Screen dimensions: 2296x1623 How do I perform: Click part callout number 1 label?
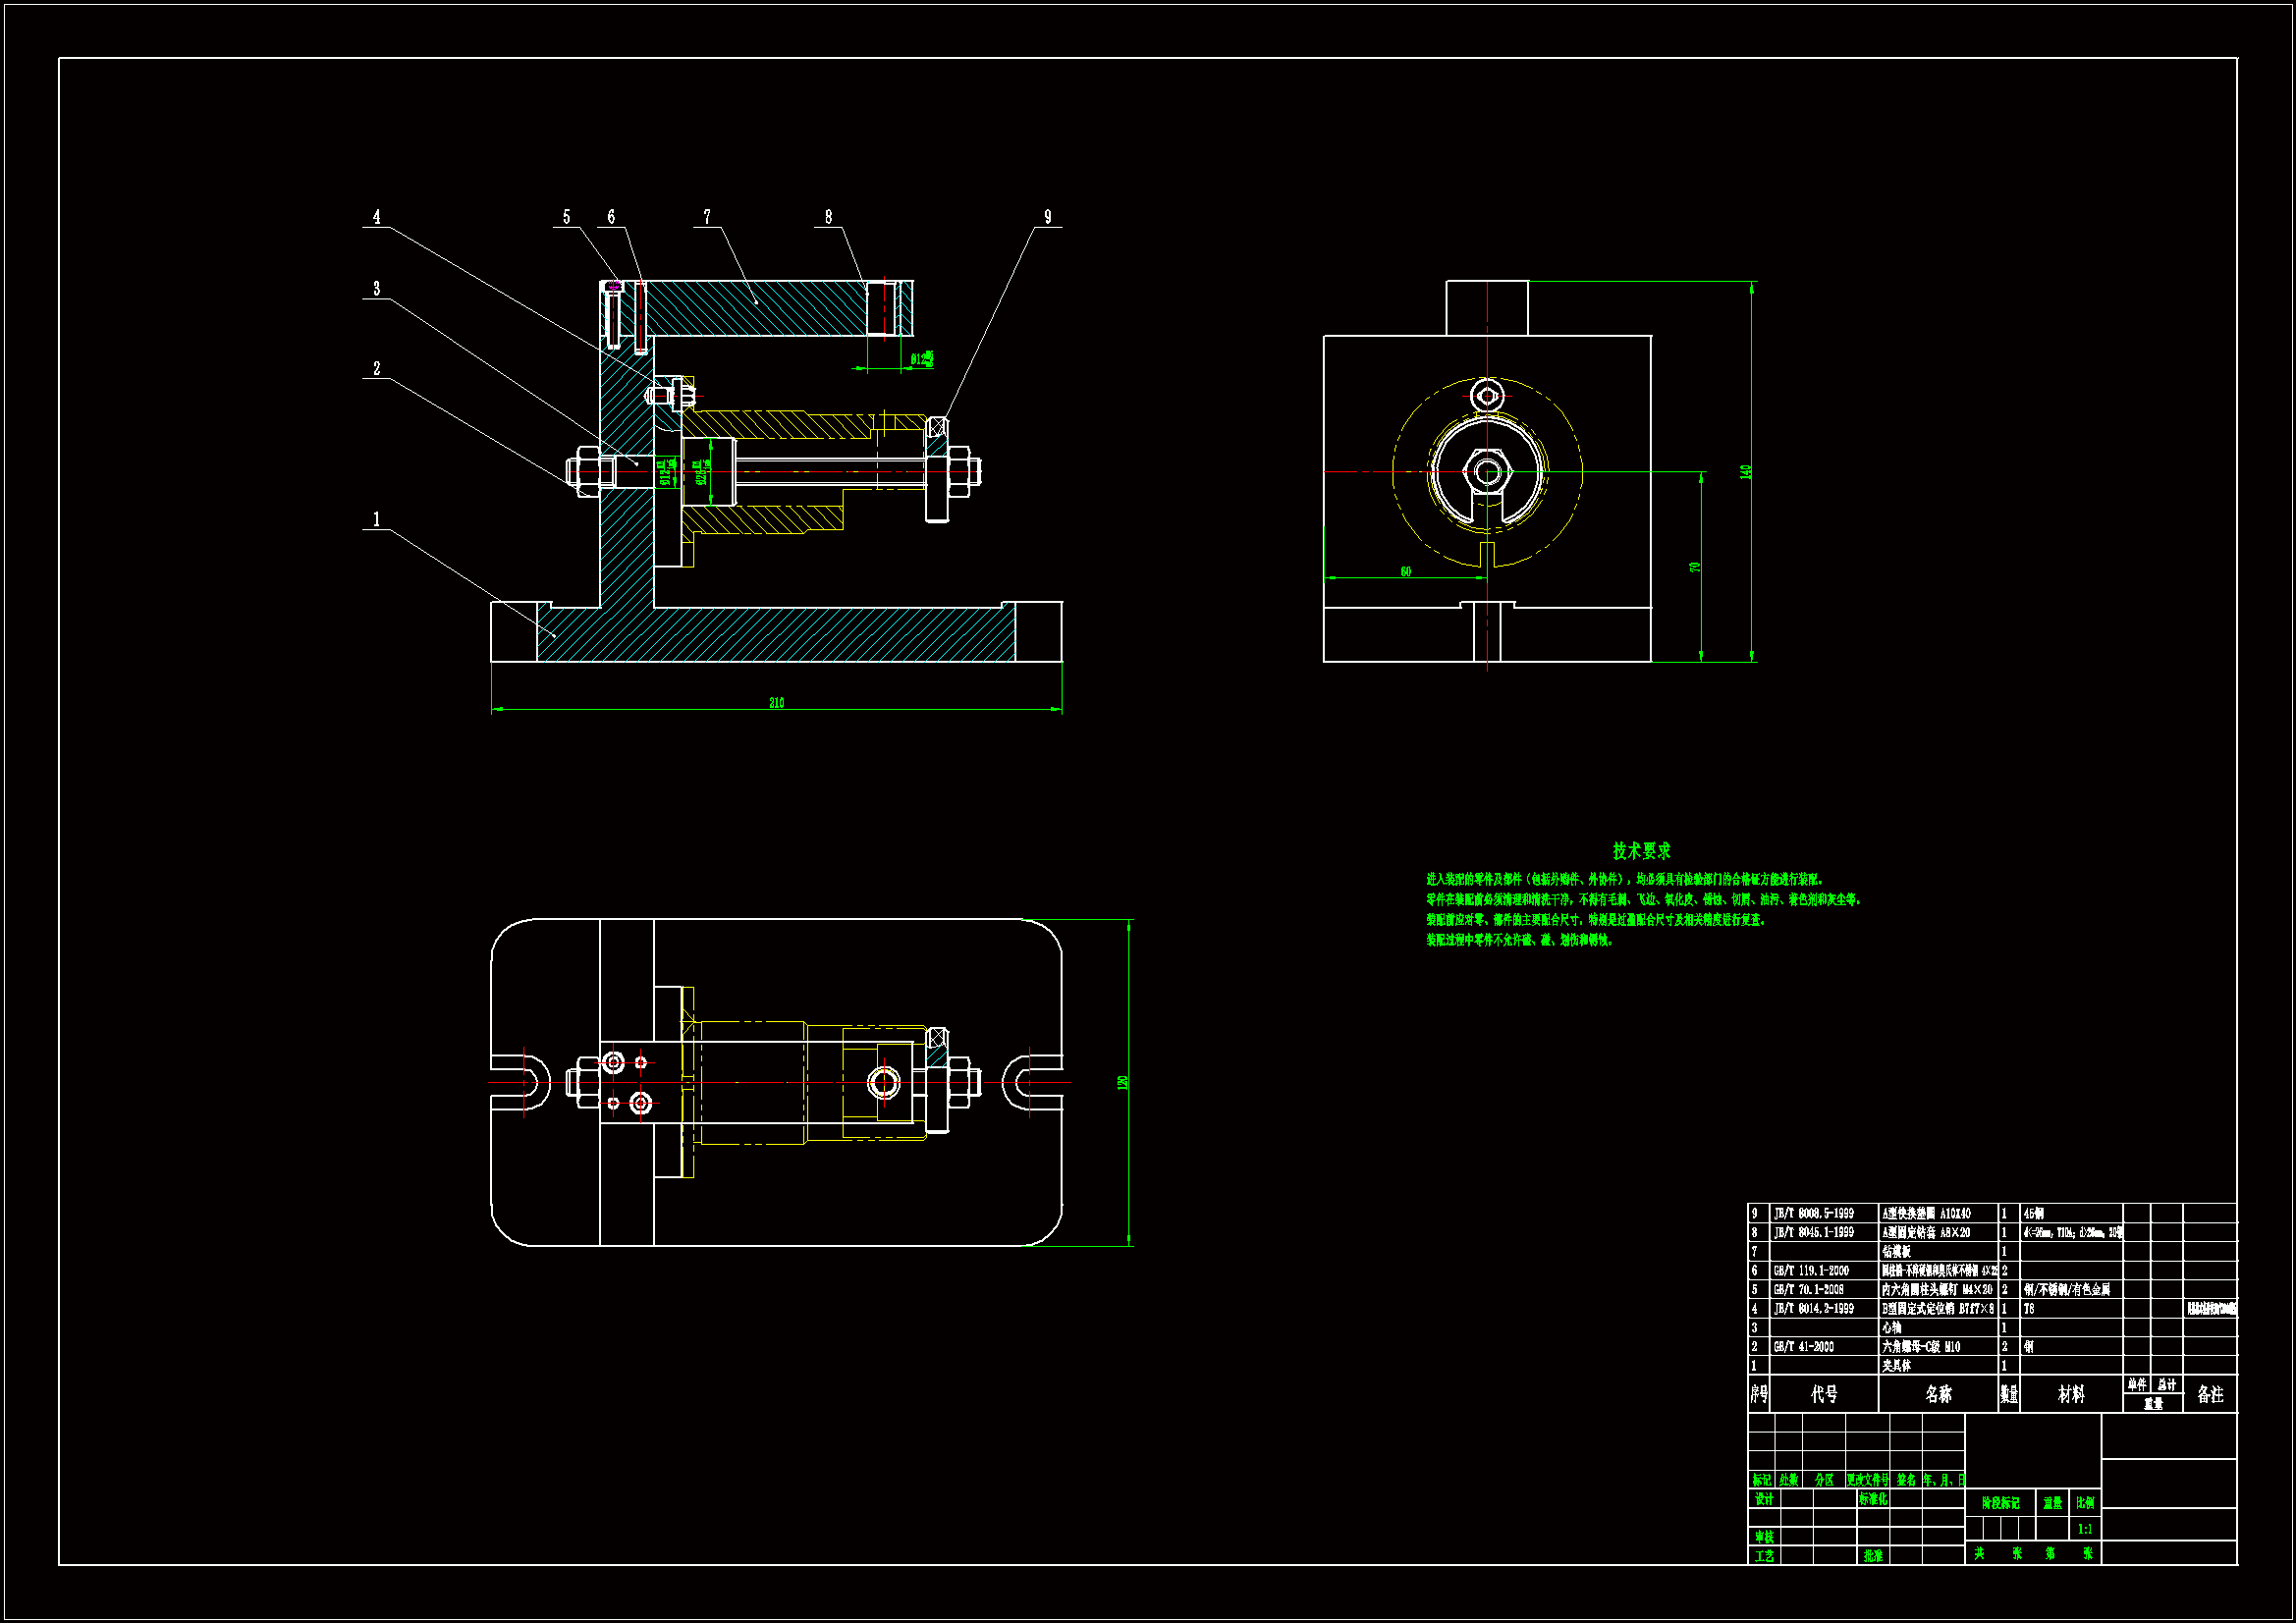(x=376, y=519)
